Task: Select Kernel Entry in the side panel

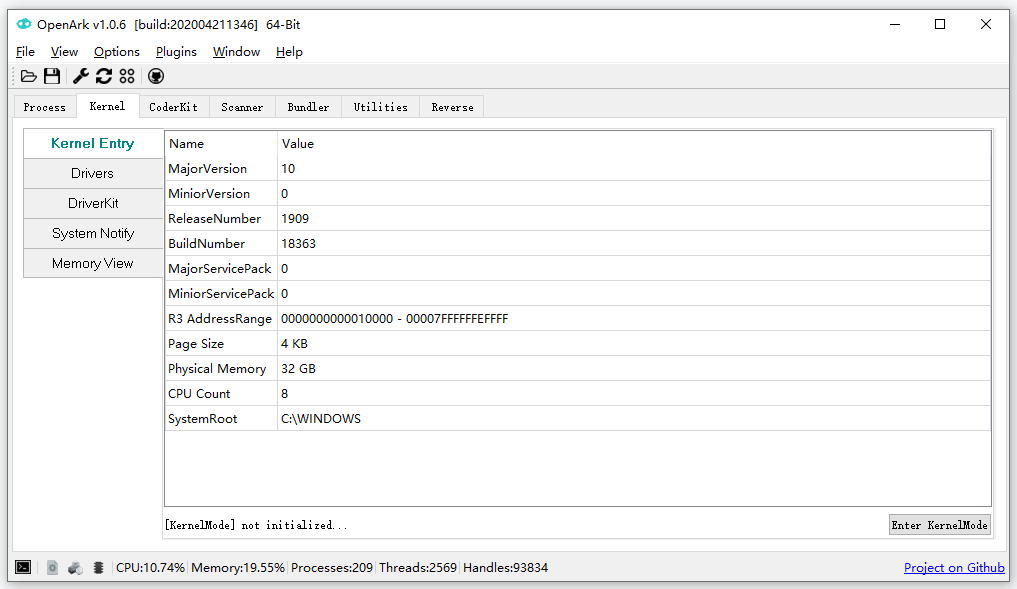Action: click(93, 143)
